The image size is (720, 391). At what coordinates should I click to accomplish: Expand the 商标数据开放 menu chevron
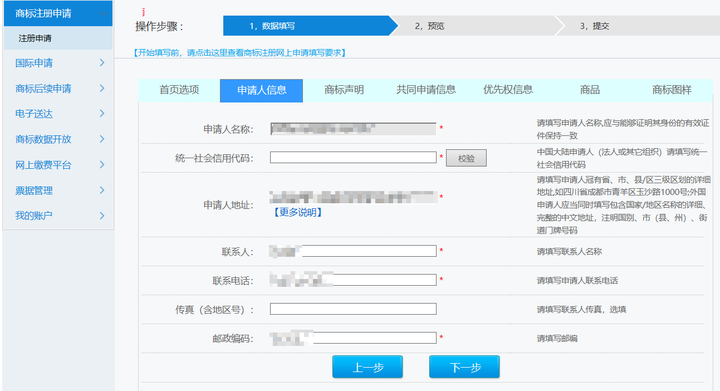tap(102, 139)
